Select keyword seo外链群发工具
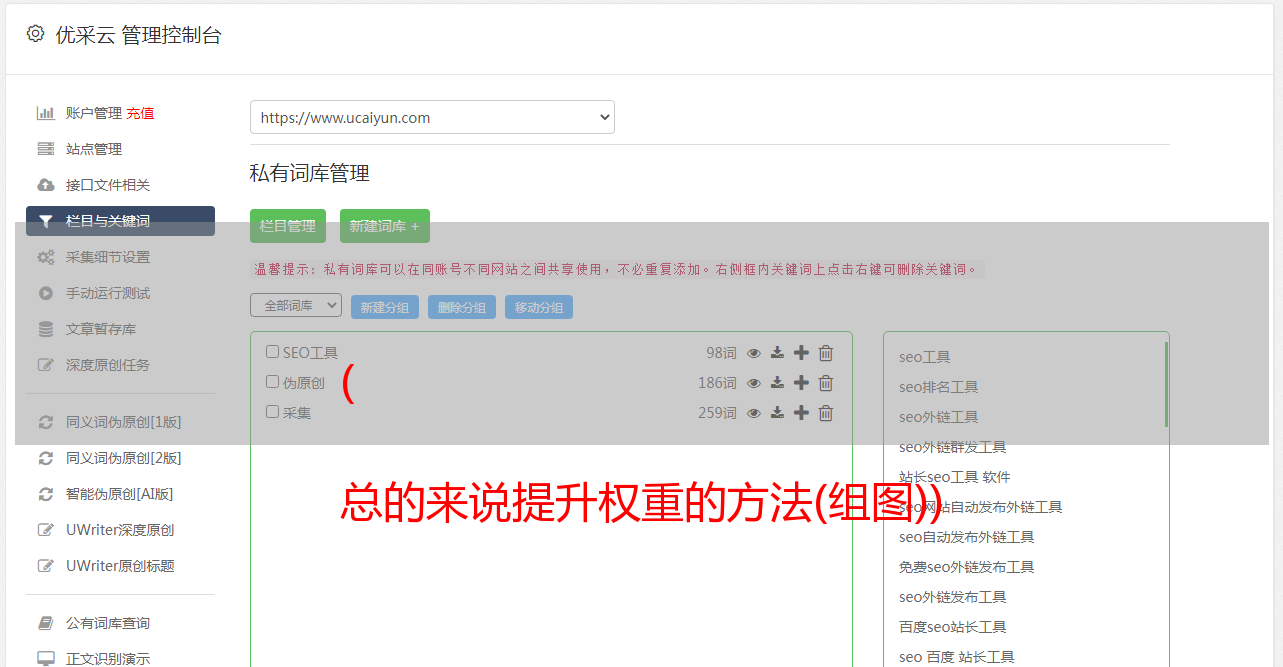 click(x=952, y=447)
